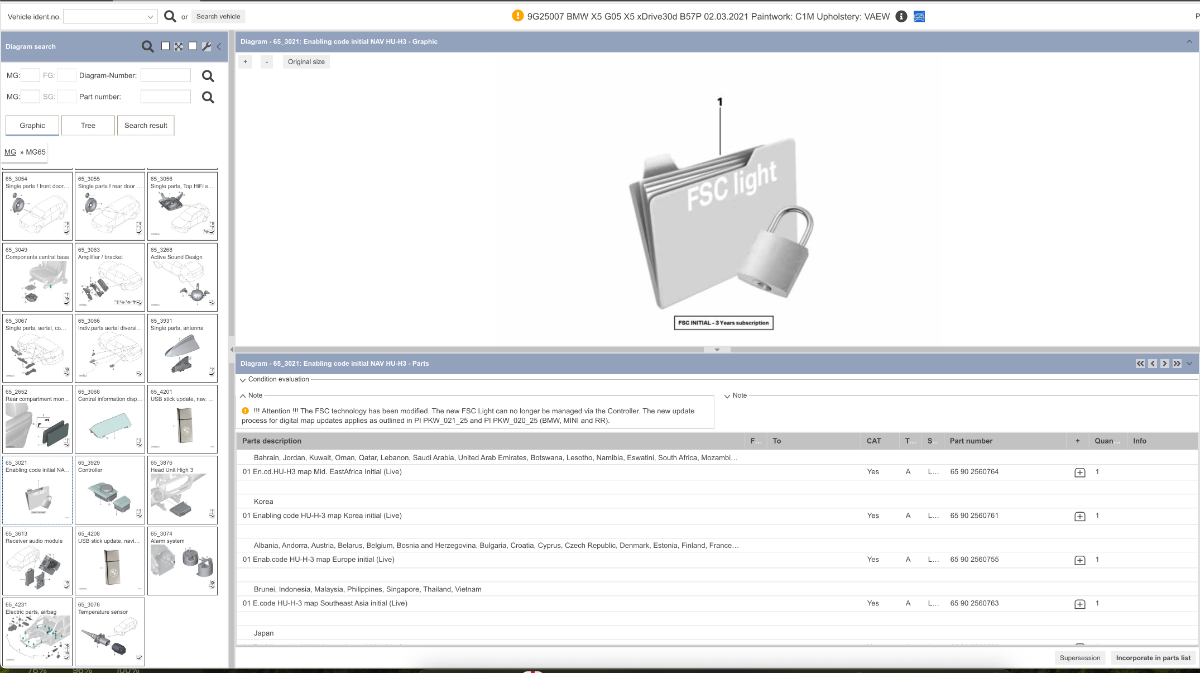Search by Diagram-Number using its magnifier
This screenshot has width=1200, height=673.
click(208, 75)
